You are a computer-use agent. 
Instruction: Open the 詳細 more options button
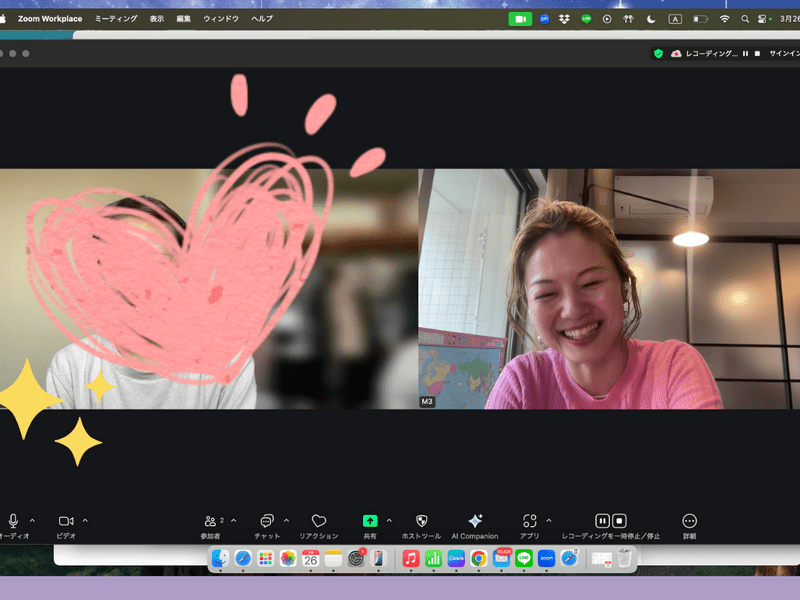(x=689, y=521)
